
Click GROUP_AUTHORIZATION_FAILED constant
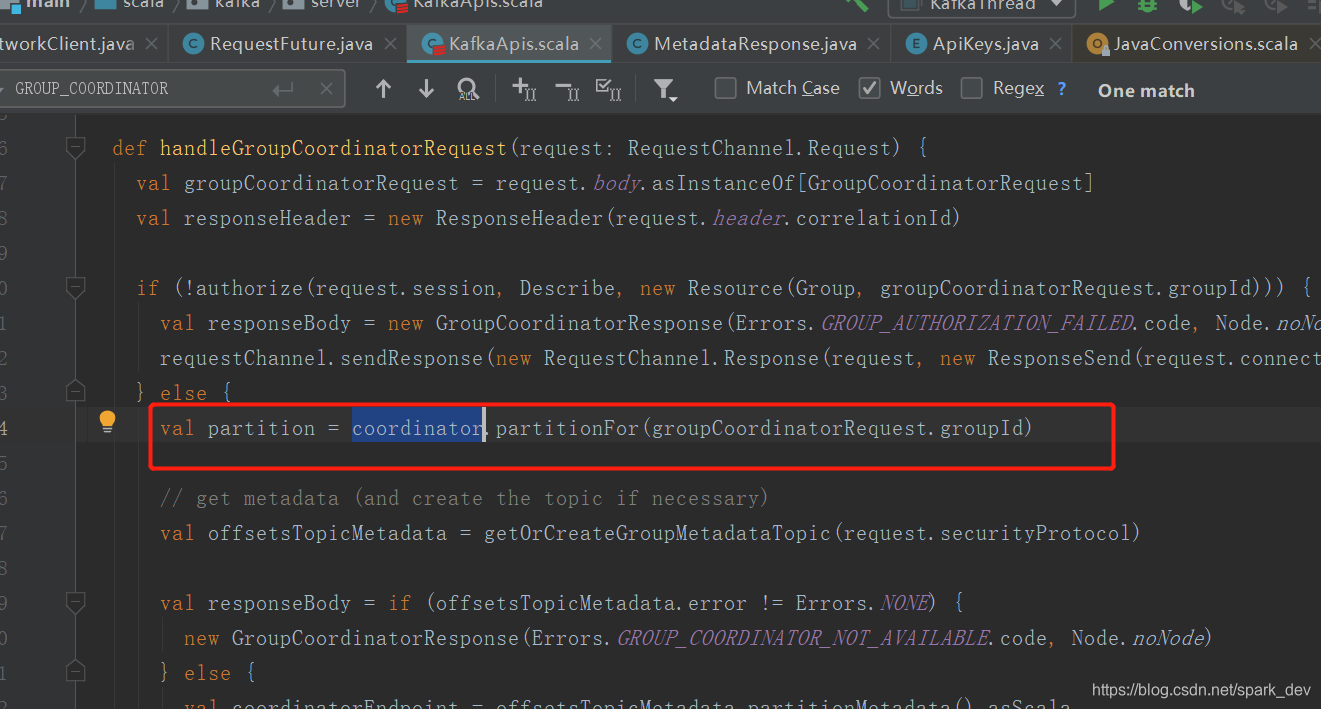point(976,323)
